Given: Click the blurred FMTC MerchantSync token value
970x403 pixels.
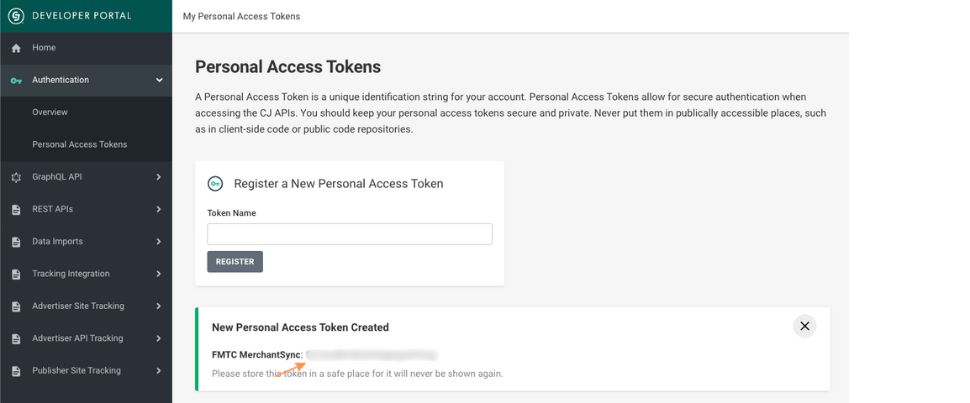Looking at the screenshot, I should coord(371,354).
